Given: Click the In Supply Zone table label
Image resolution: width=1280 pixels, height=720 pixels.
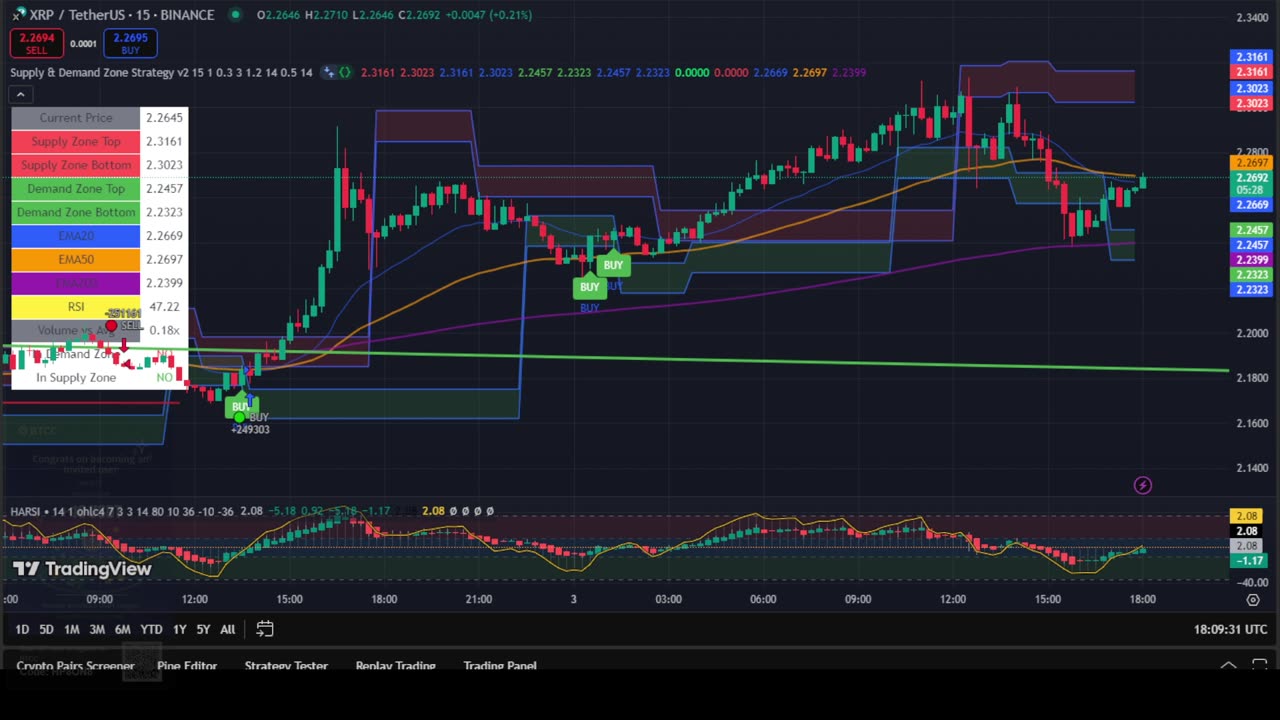Looking at the screenshot, I should point(76,377).
